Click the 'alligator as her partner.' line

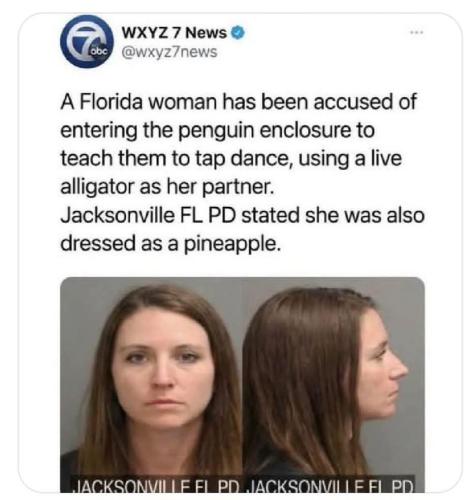[x=167, y=187]
